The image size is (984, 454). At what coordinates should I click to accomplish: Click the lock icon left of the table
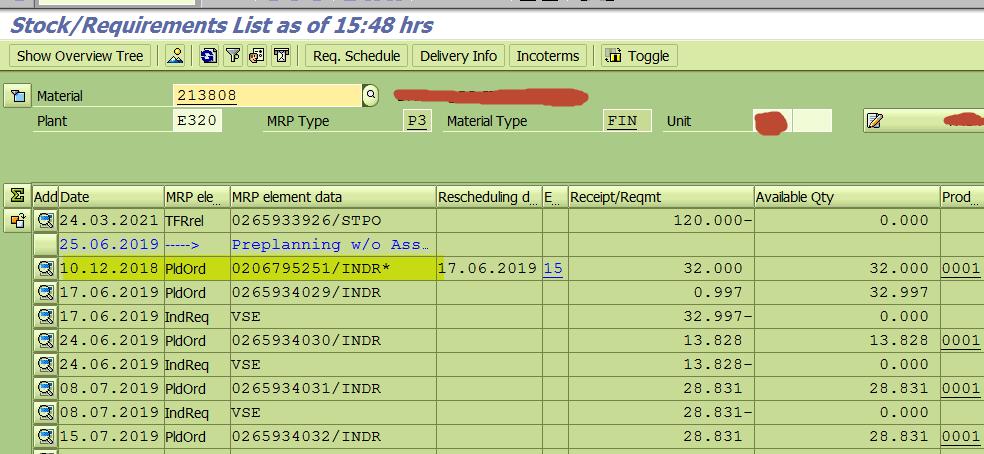click(18, 220)
